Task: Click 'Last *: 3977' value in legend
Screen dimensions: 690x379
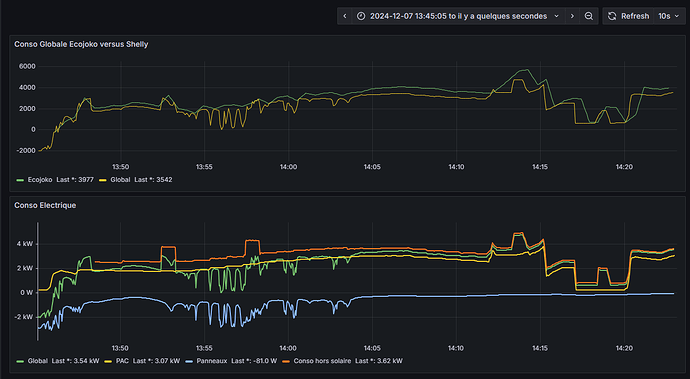Action: click(75, 180)
